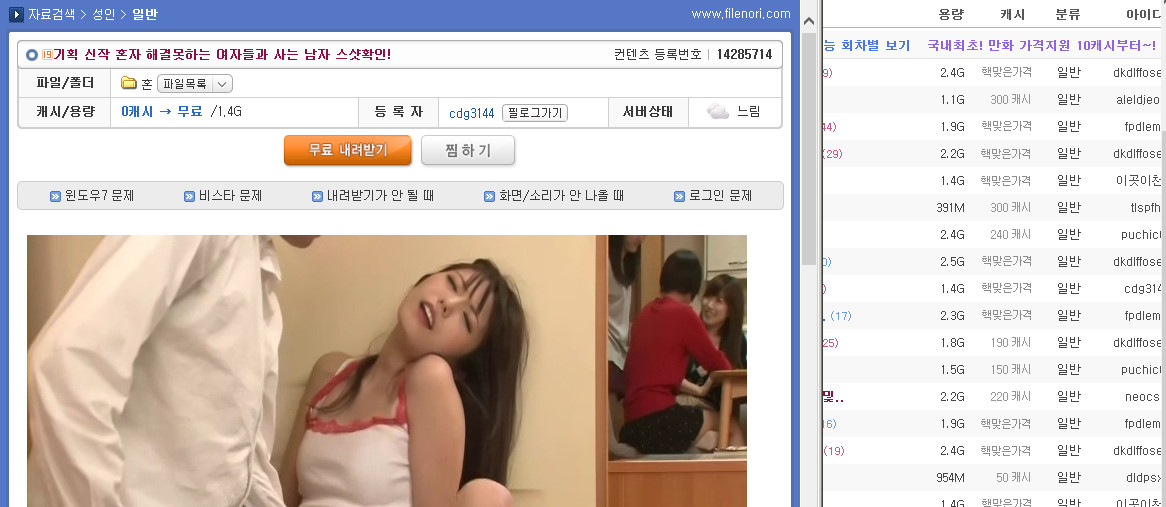Click the 아이디 column header in list
This screenshot has height=507, width=1166.
pos(1144,14)
